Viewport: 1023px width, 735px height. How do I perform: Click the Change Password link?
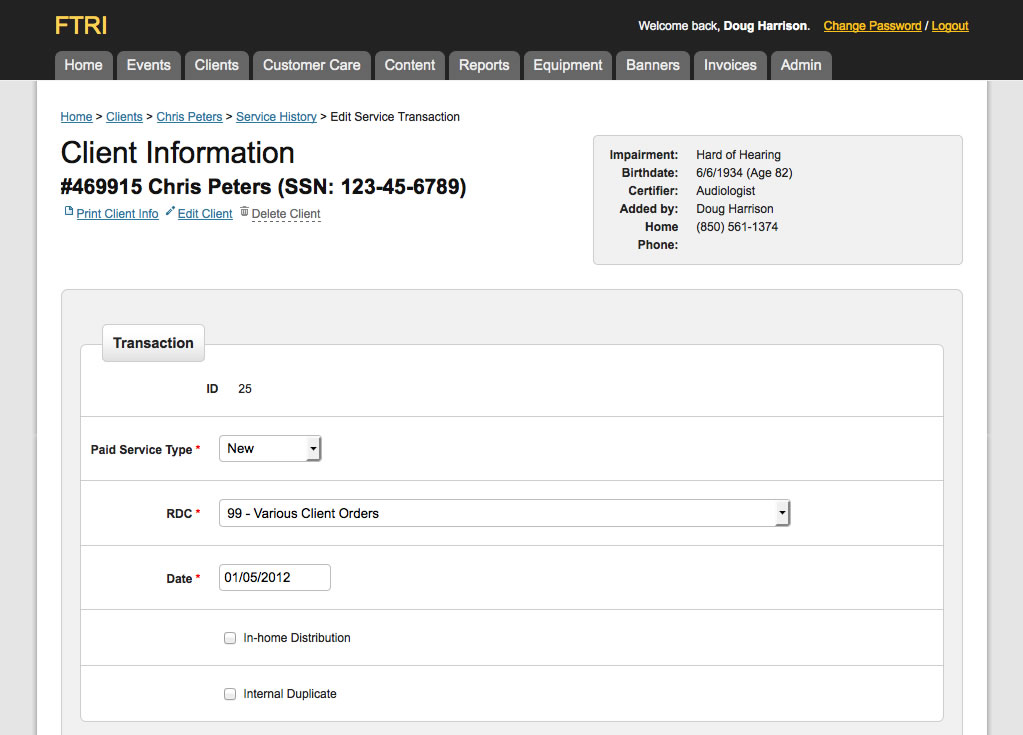coord(872,26)
